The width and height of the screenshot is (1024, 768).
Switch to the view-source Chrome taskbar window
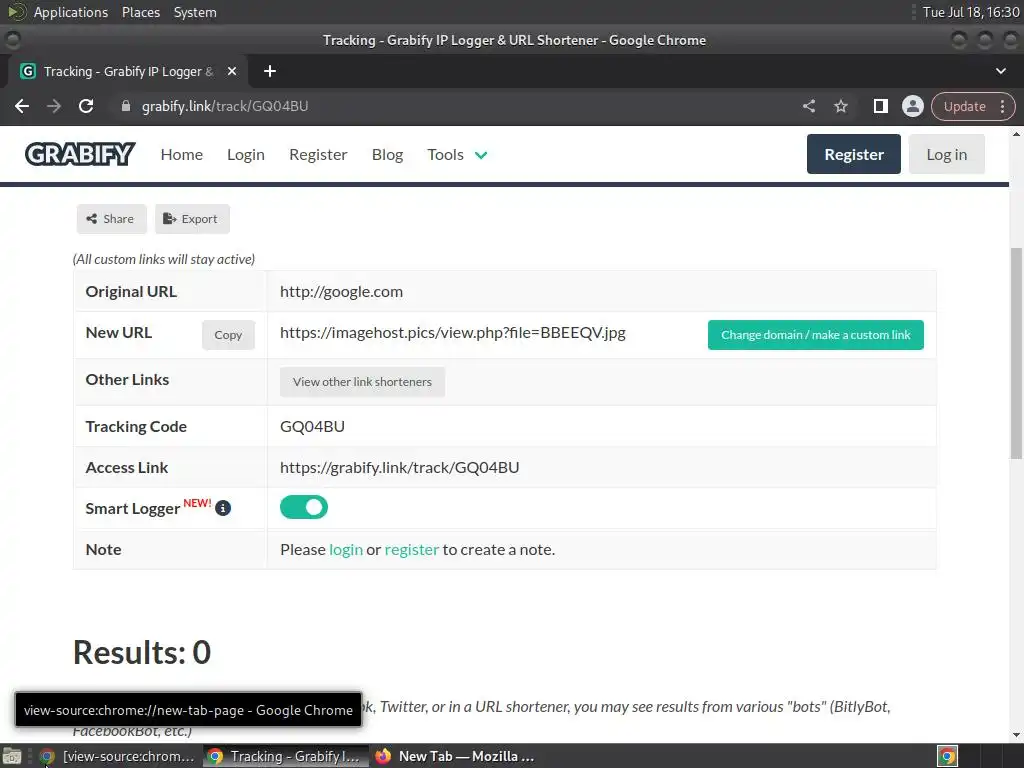pyautogui.click(x=118, y=756)
